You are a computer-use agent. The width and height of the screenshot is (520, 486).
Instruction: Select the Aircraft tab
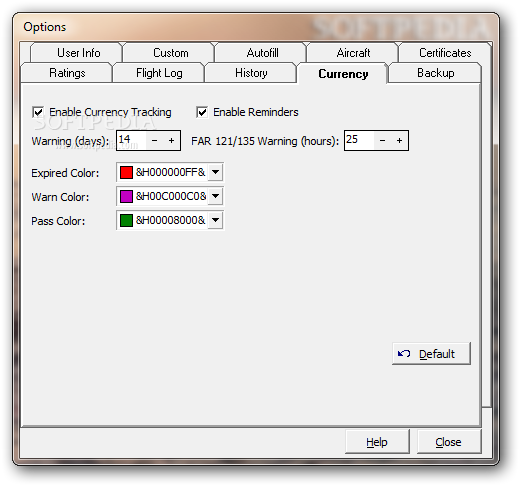353,53
